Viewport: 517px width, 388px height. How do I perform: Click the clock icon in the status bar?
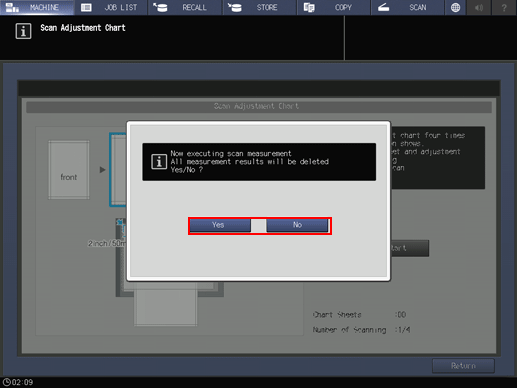tap(6, 382)
